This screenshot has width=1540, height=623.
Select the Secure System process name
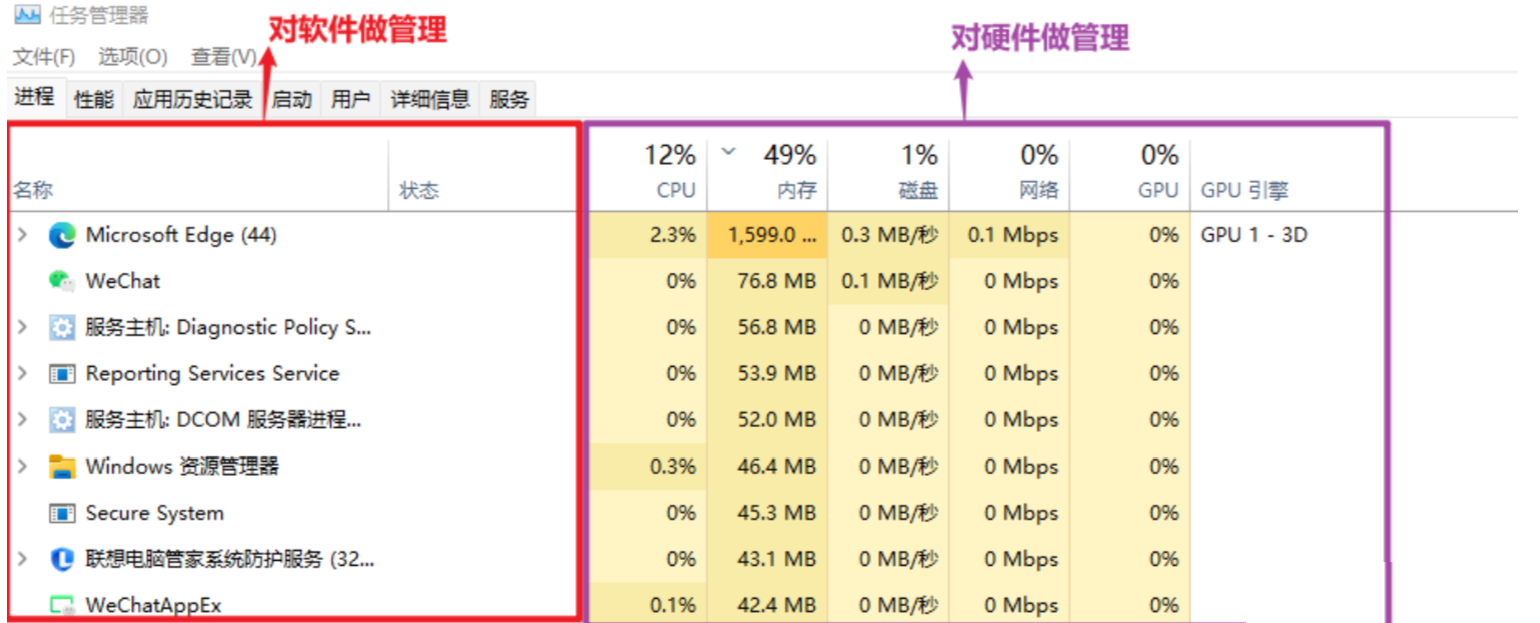(154, 513)
